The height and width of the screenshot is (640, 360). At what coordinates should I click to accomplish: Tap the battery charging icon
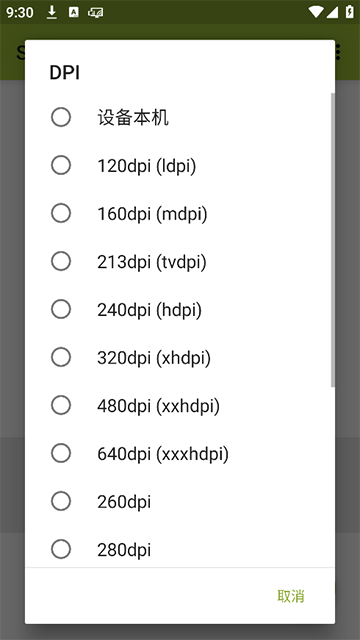click(x=349, y=12)
